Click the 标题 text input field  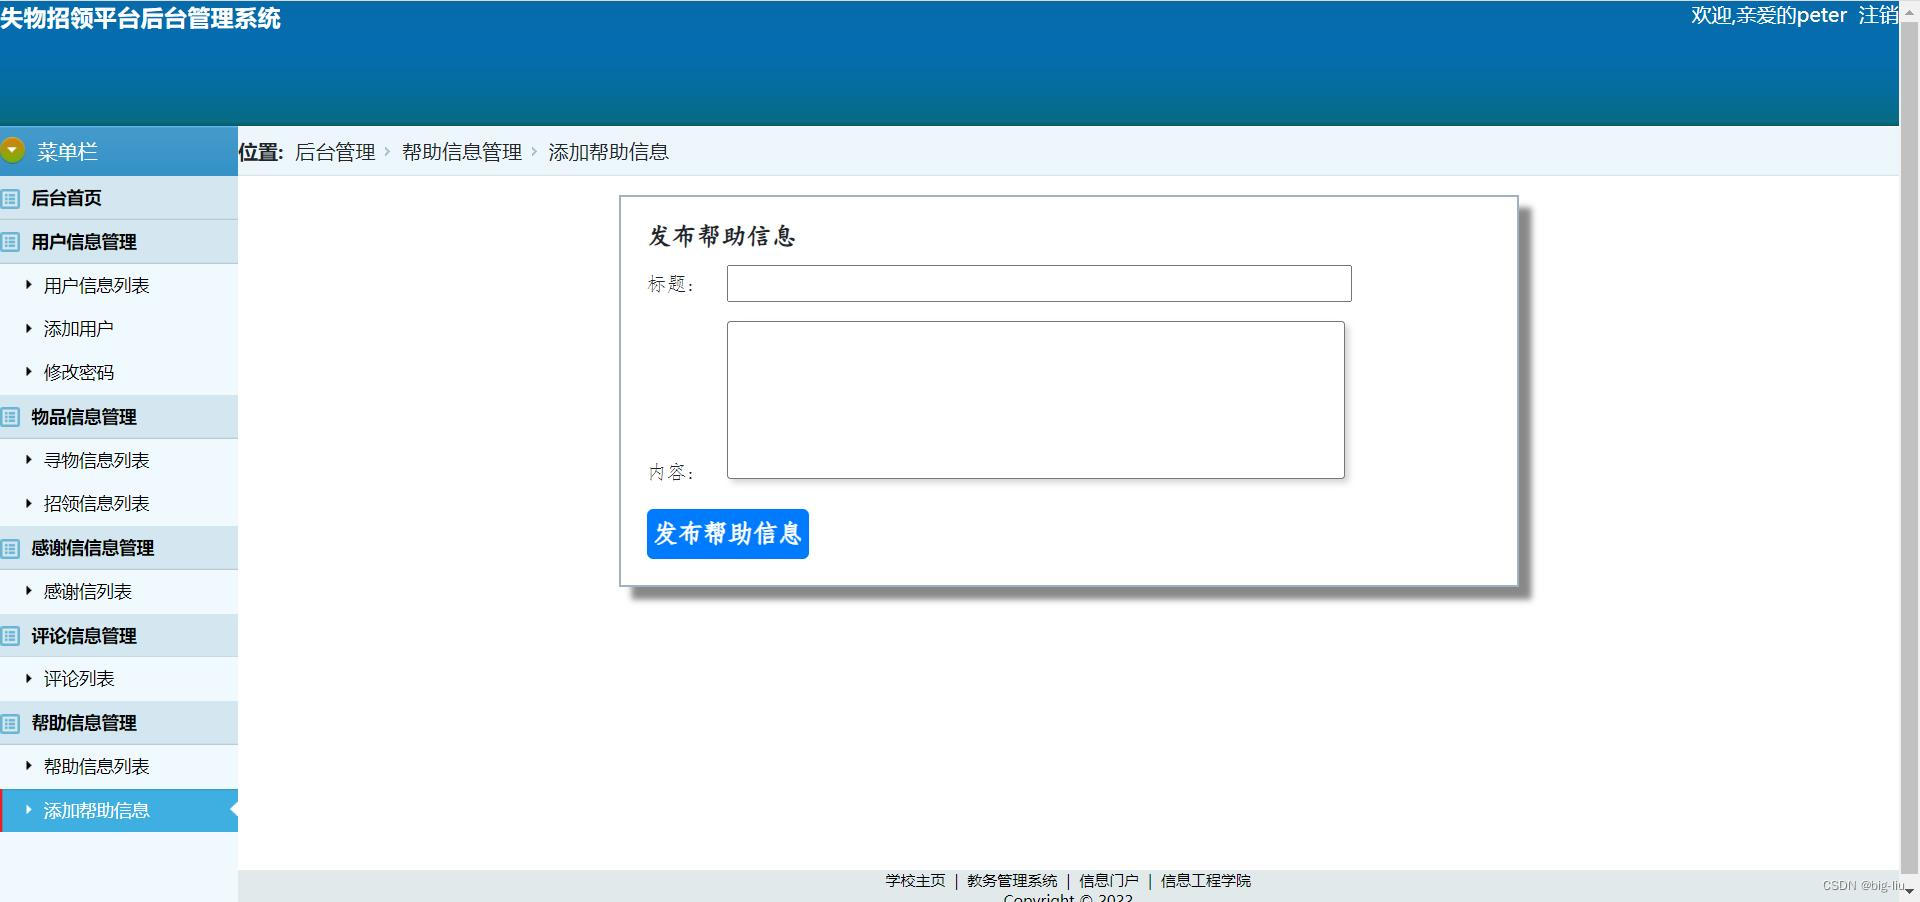pyautogui.click(x=1039, y=283)
